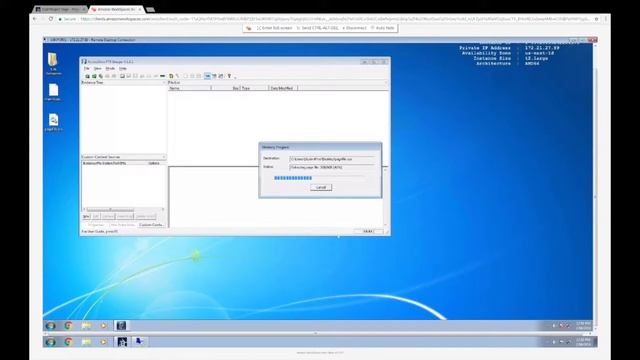Click the browser reload button
The height and width of the screenshot is (360, 640).
pos(51,19)
